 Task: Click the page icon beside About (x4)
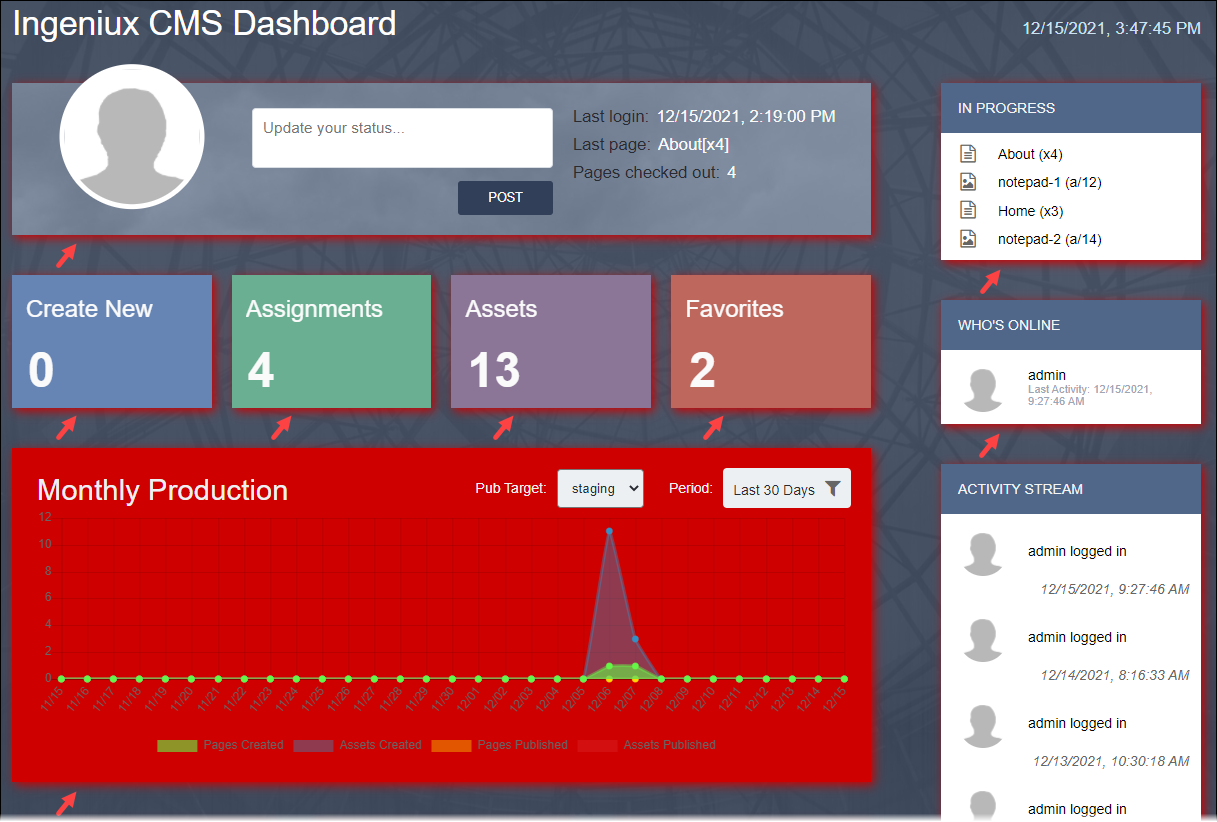click(x=967, y=154)
